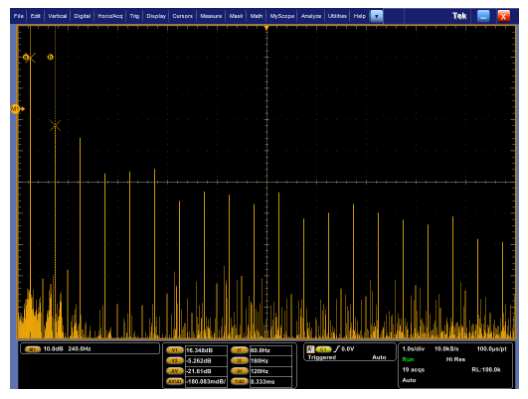This screenshot has height=399, width=528.
Task: Click the ΔV cursor badge
Action: tap(175, 371)
